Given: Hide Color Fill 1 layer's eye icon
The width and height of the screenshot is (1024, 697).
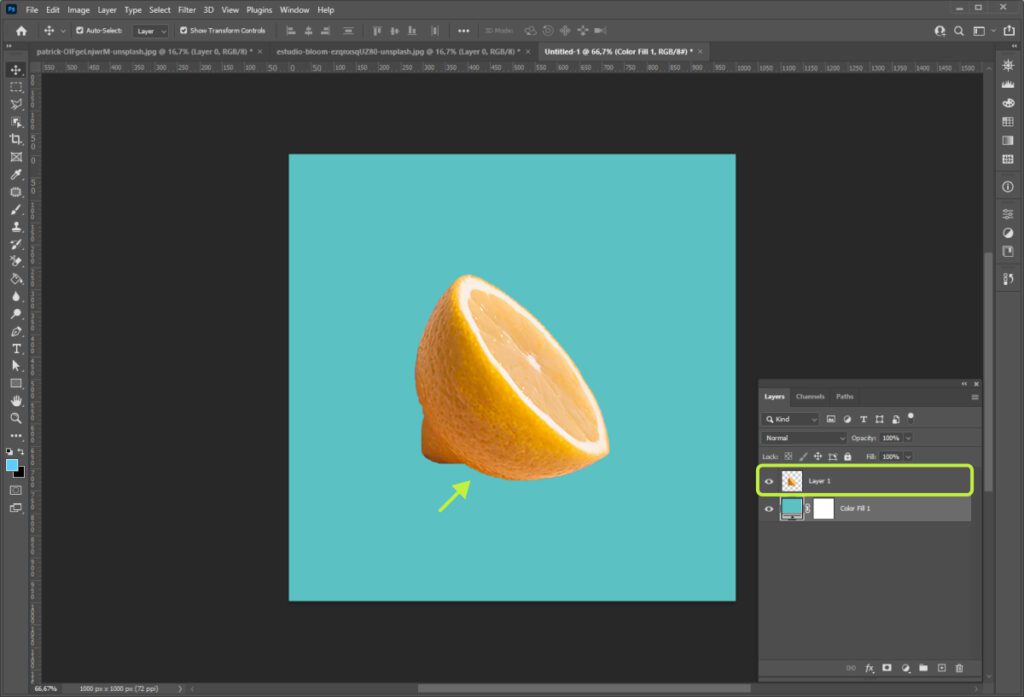Looking at the screenshot, I should (769, 509).
